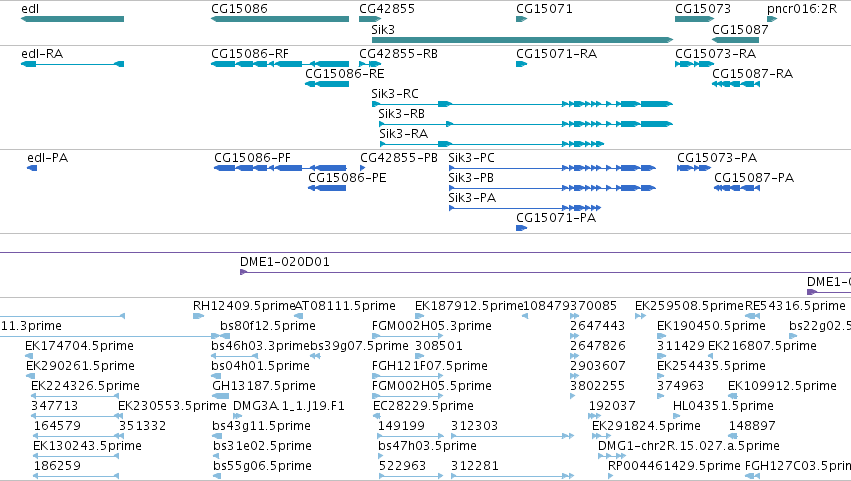
Task: Select the EK130243.5prime EST label
Action: [87, 446]
